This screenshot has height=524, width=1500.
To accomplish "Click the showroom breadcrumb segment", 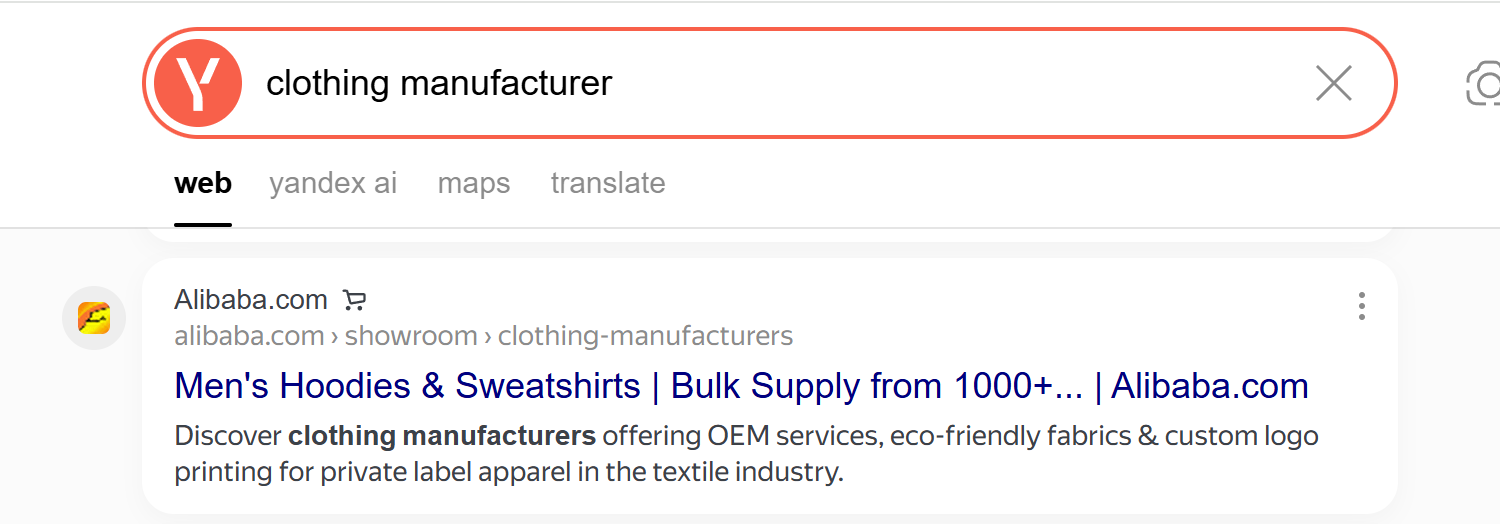I will (411, 336).
